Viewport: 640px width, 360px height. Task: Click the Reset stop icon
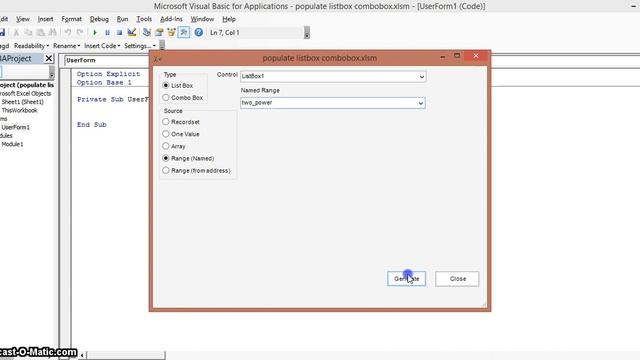point(119,32)
